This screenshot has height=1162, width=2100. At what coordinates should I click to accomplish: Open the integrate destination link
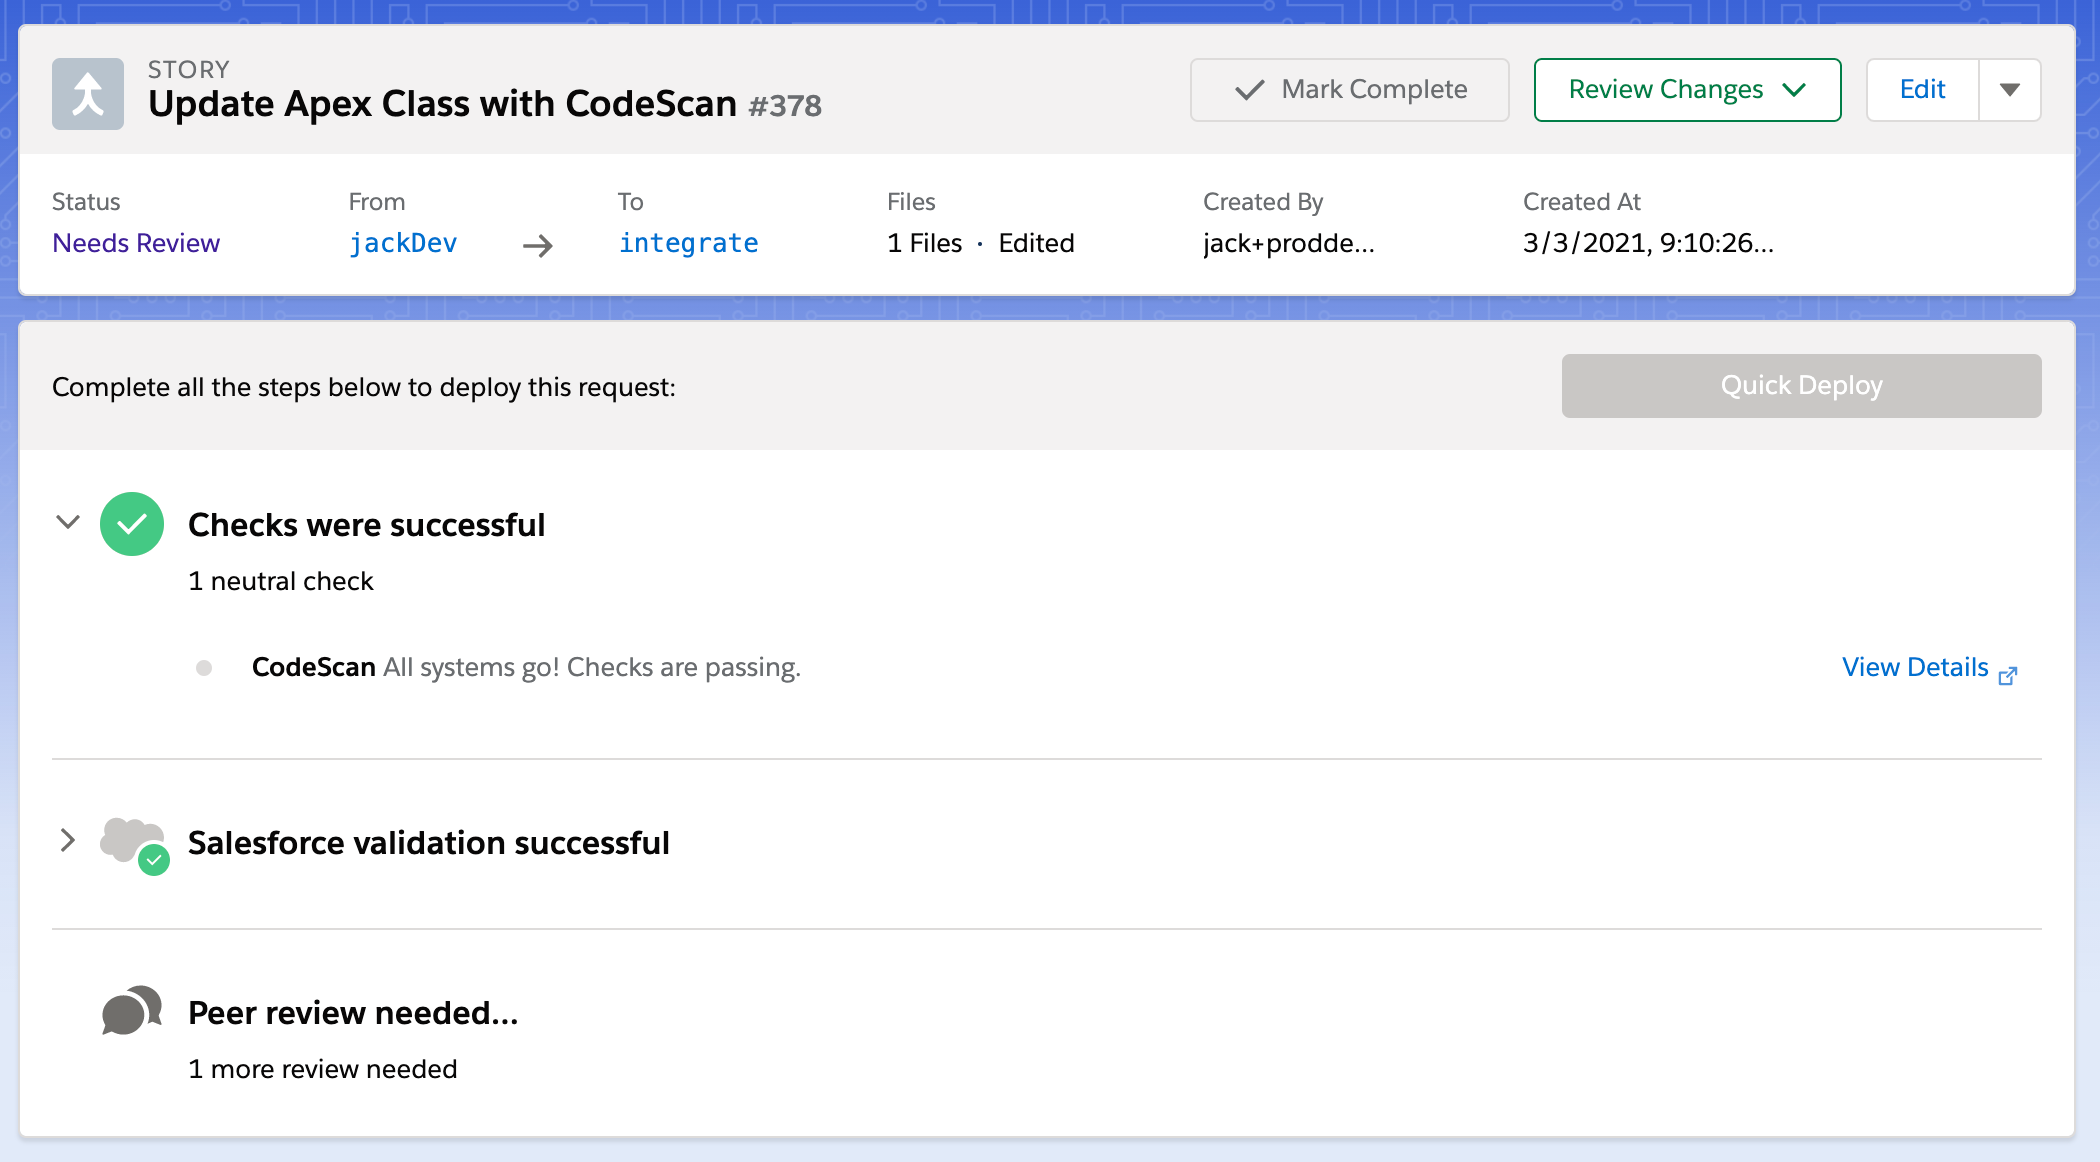[688, 243]
